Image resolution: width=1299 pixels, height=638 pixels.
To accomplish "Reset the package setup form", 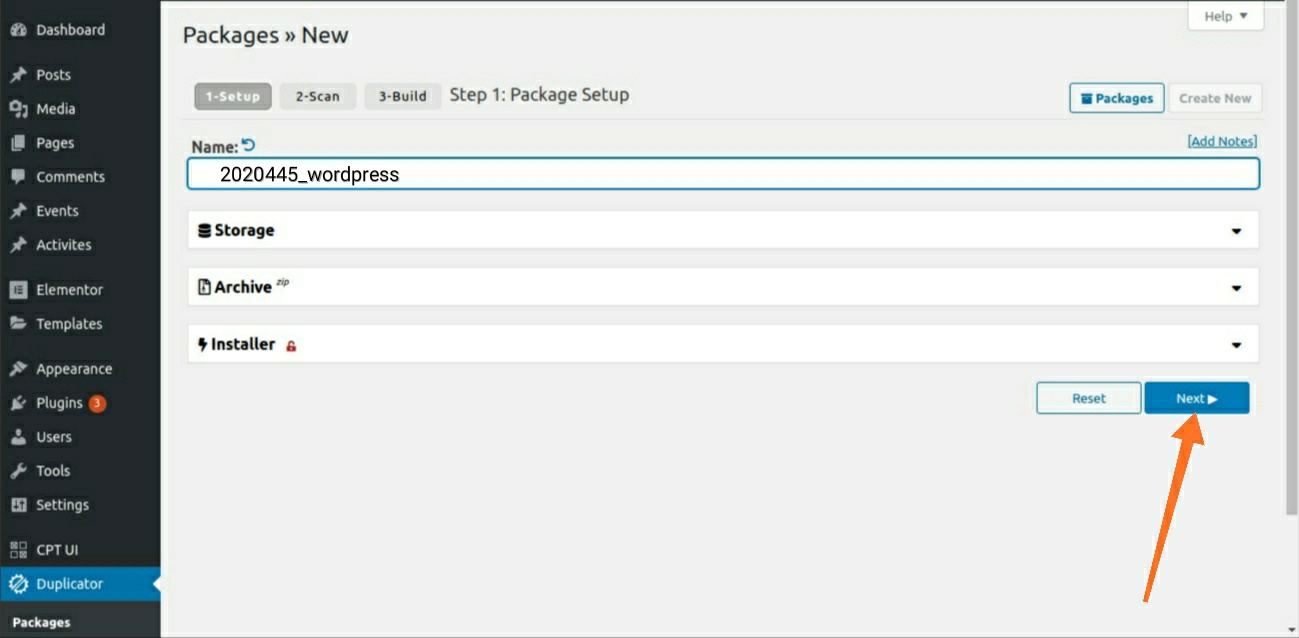I will 1088,397.
